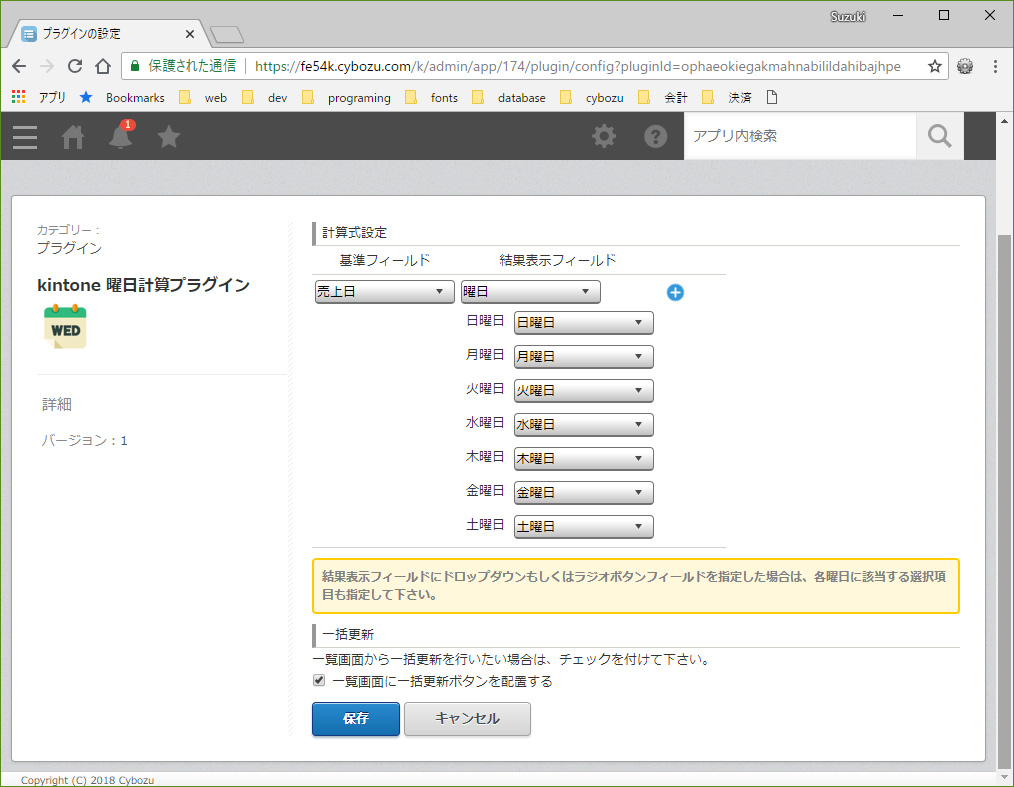Open the kintone settings gear

coord(604,136)
